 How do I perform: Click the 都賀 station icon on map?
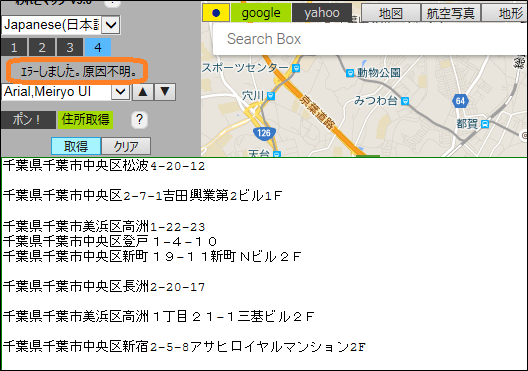pyautogui.click(x=485, y=124)
